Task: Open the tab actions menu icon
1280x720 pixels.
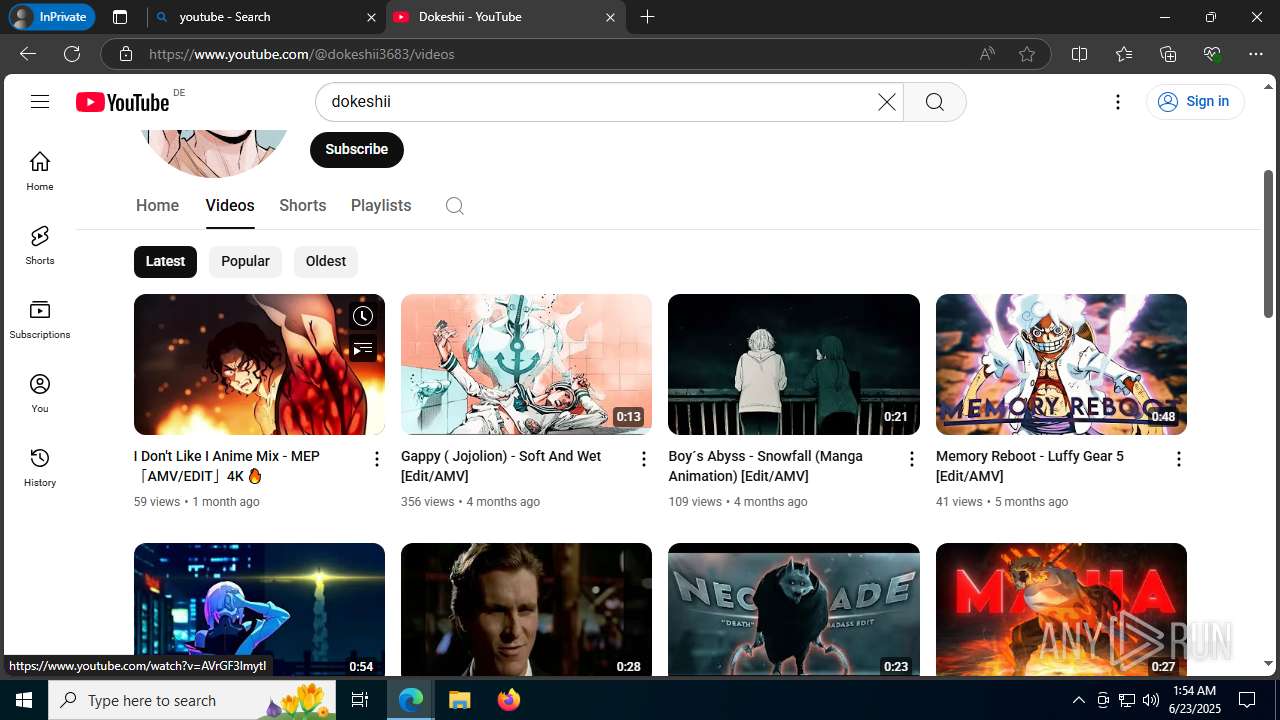Action: click(x=120, y=17)
